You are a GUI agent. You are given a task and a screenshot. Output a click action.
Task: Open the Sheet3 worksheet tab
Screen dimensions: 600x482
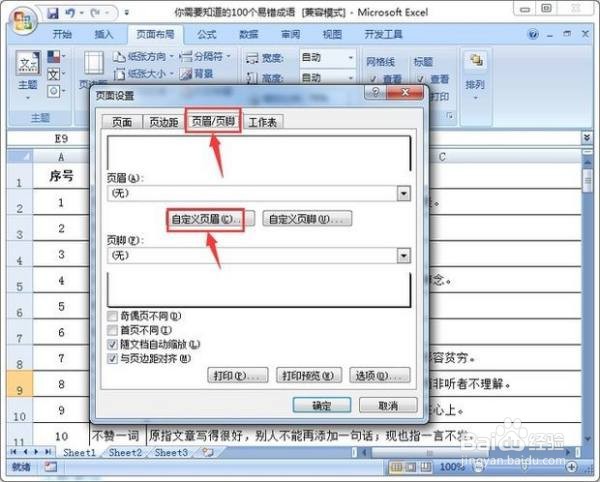click(x=171, y=453)
